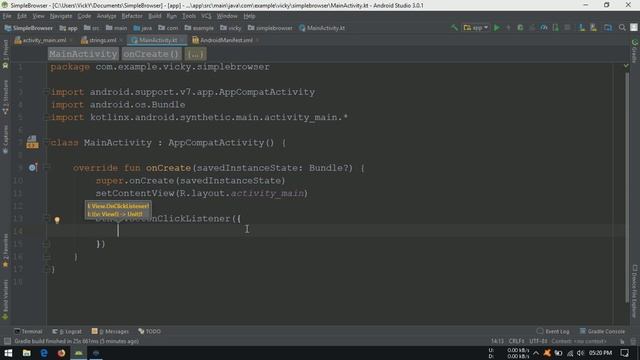Click the Profile app icon in toolbar
640x360 pixels.
(544, 28)
